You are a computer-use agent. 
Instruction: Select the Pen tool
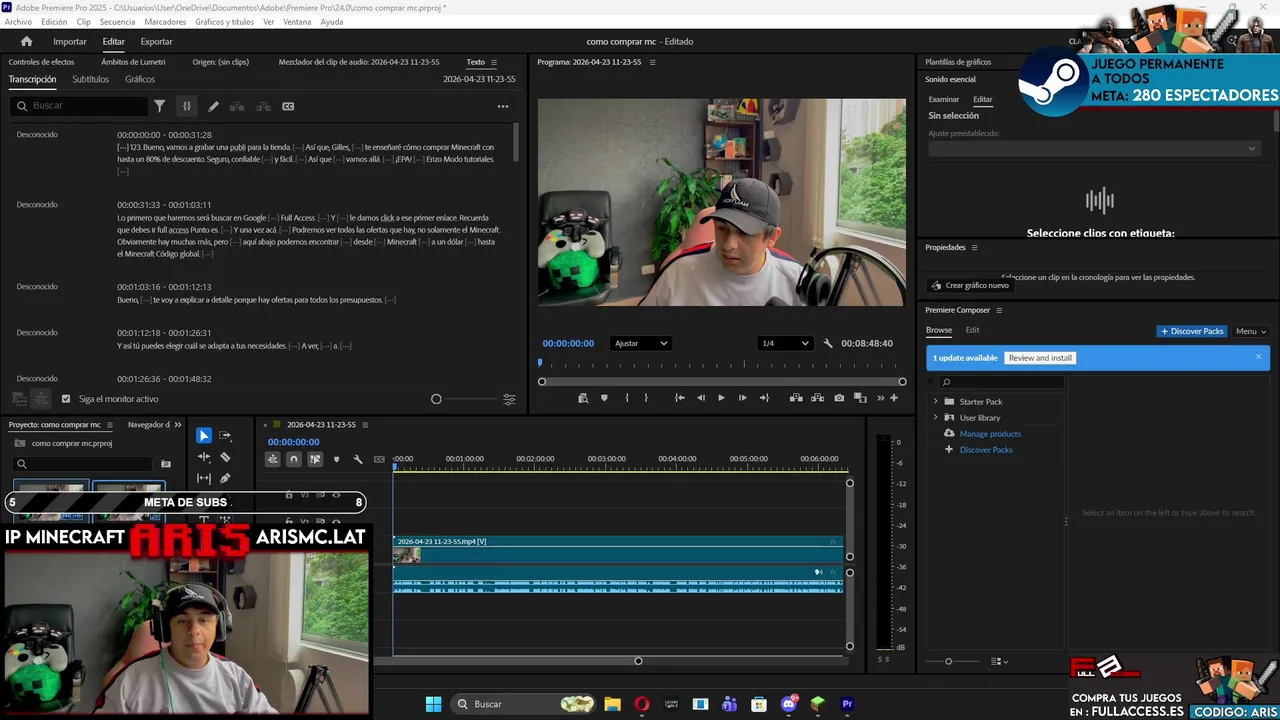click(x=225, y=478)
